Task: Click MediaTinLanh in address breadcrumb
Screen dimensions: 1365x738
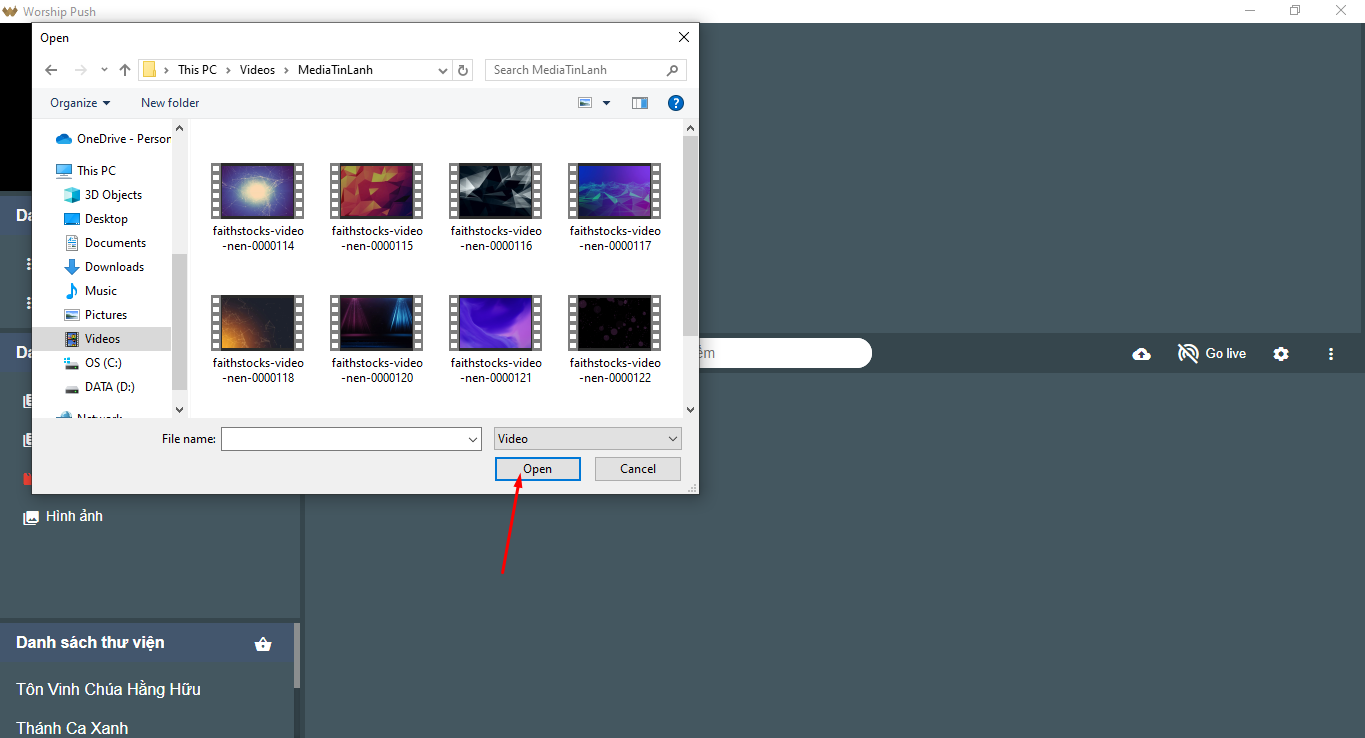Action: tap(335, 70)
